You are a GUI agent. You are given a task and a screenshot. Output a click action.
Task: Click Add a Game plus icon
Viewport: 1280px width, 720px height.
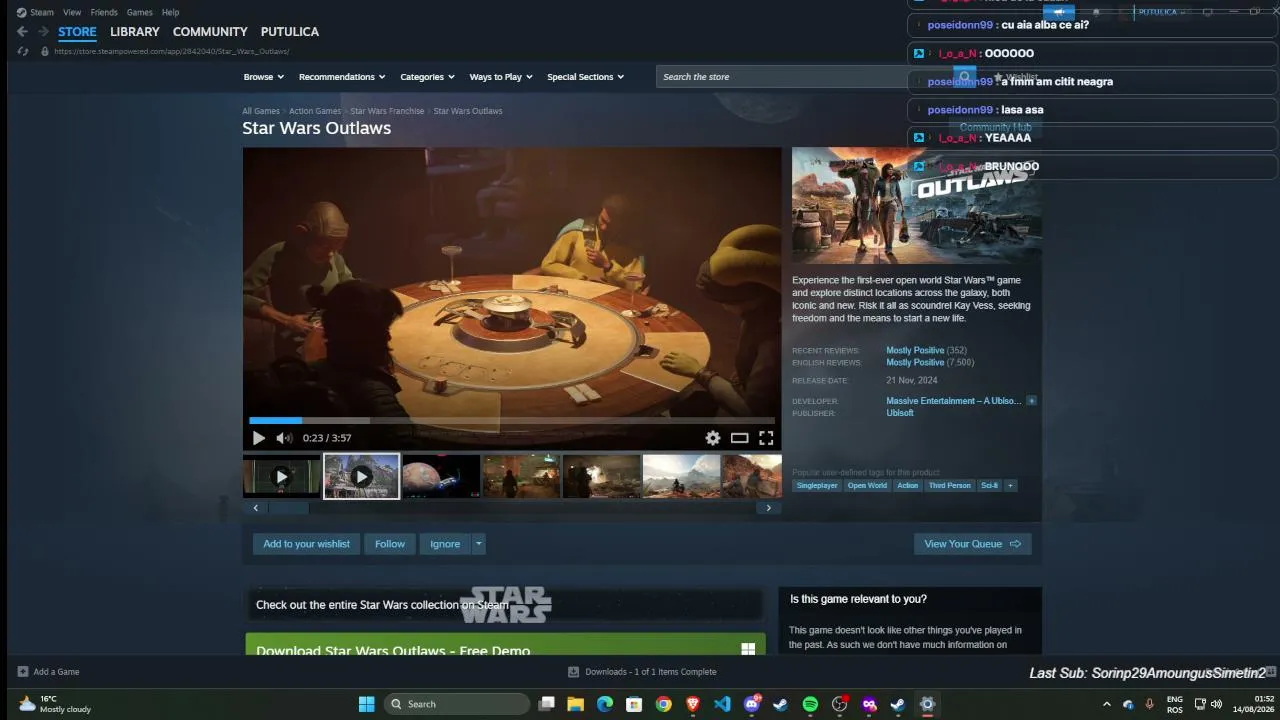[23, 672]
